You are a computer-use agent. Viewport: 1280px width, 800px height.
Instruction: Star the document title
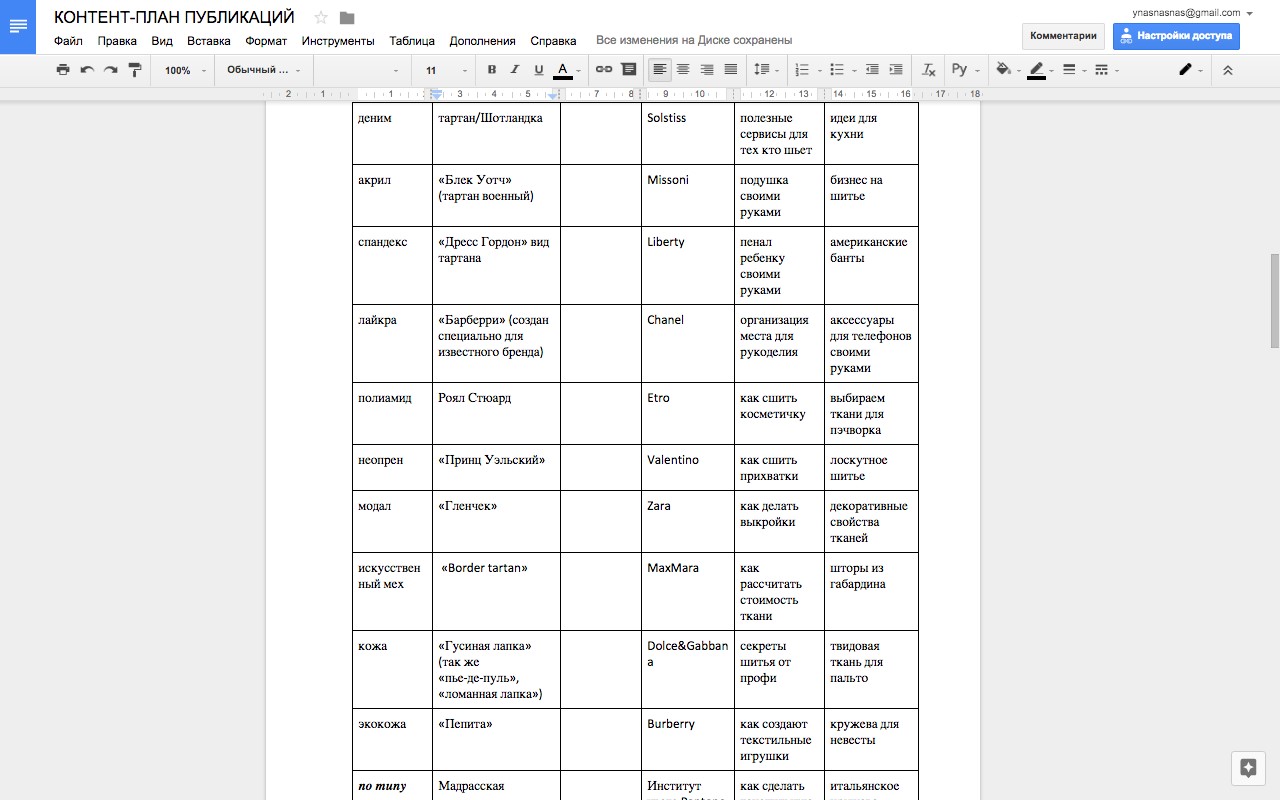(321, 17)
